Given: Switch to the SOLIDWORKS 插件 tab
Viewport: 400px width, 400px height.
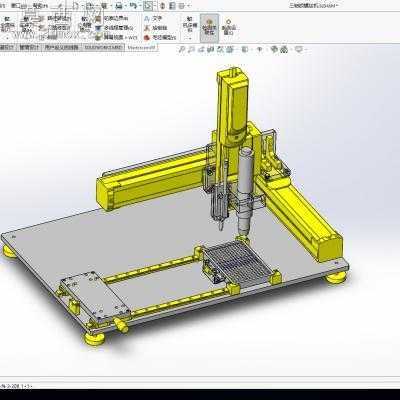Looking at the screenshot, I should (x=103, y=47).
